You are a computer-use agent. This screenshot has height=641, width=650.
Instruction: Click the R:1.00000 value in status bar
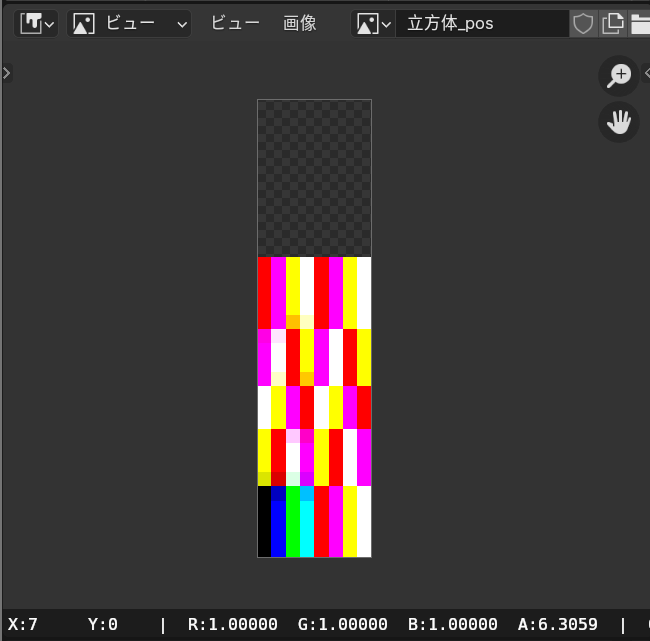[x=233, y=624]
